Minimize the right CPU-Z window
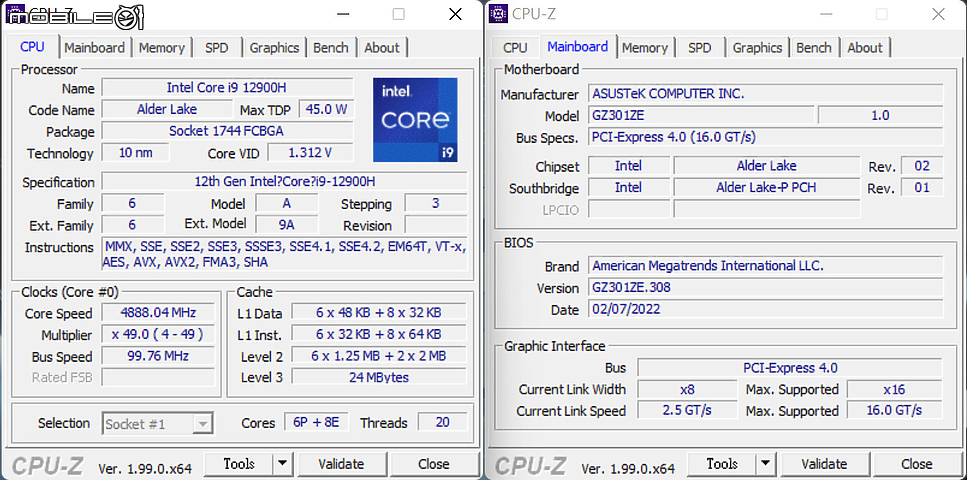This screenshot has width=967, height=480. (825, 14)
